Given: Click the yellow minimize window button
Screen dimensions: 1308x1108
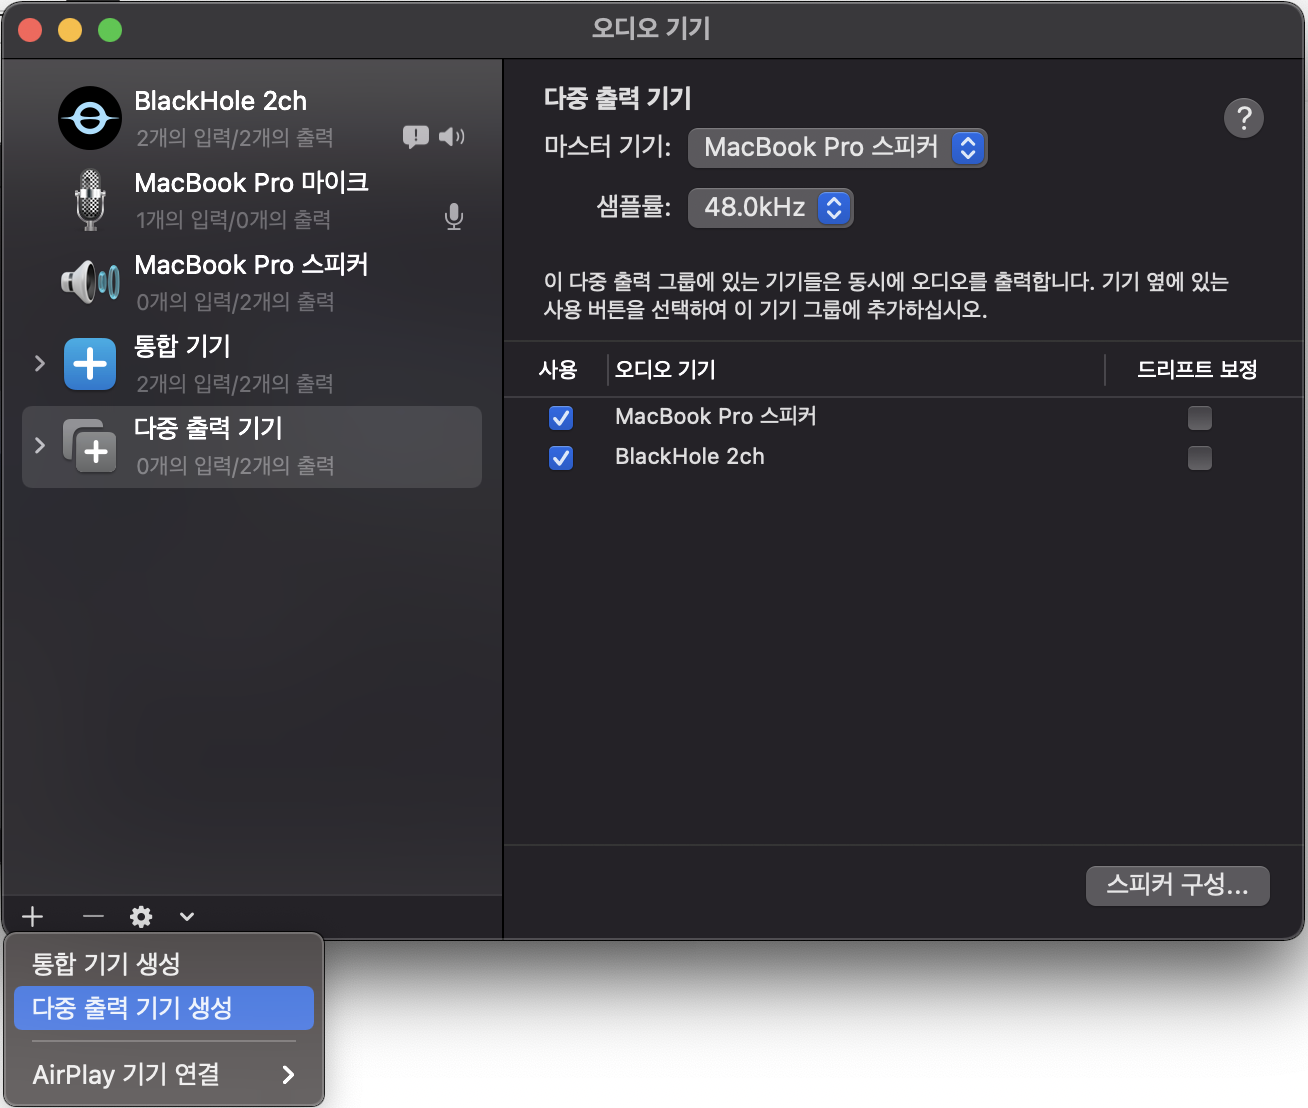Looking at the screenshot, I should (x=70, y=30).
